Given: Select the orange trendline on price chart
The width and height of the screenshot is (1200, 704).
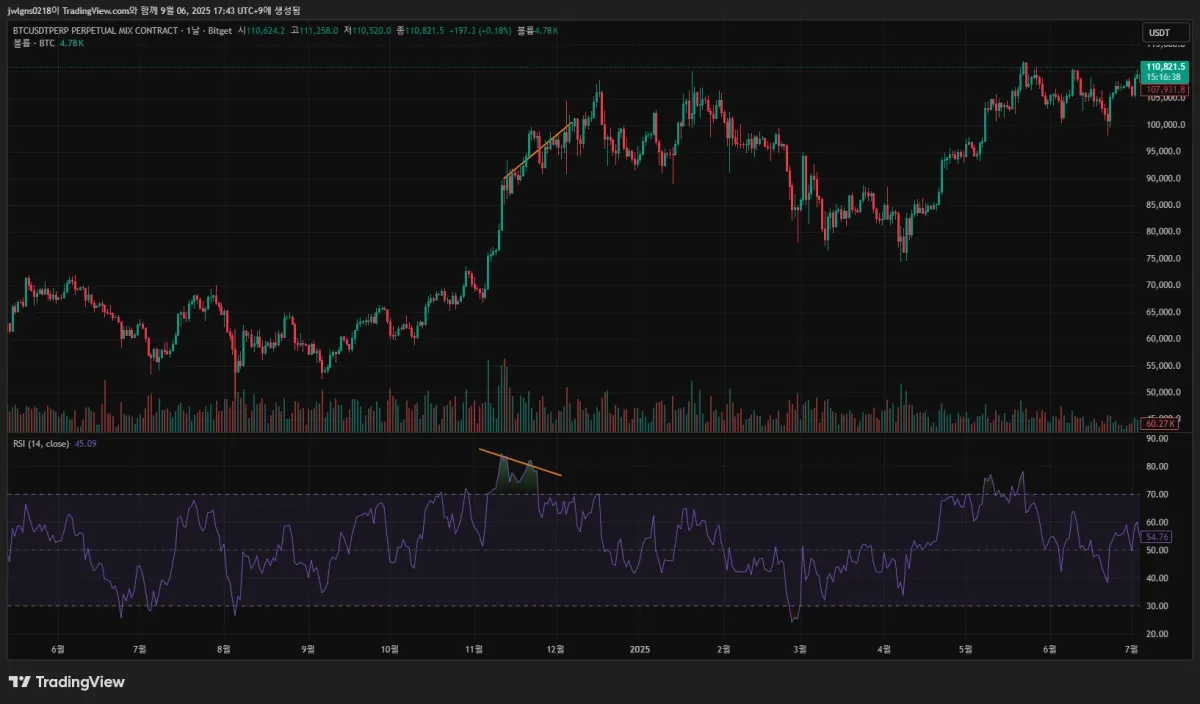Looking at the screenshot, I should click(x=537, y=152).
